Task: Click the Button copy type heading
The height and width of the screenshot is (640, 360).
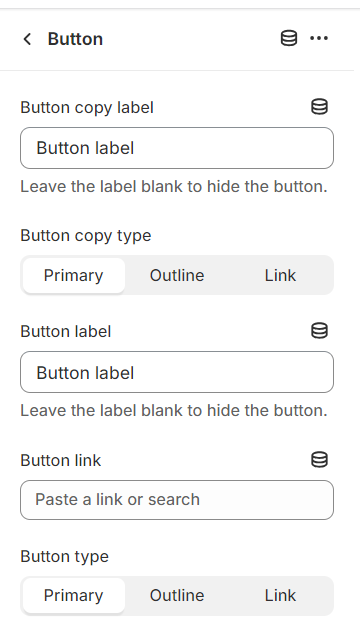Action: pyautogui.click(x=86, y=236)
